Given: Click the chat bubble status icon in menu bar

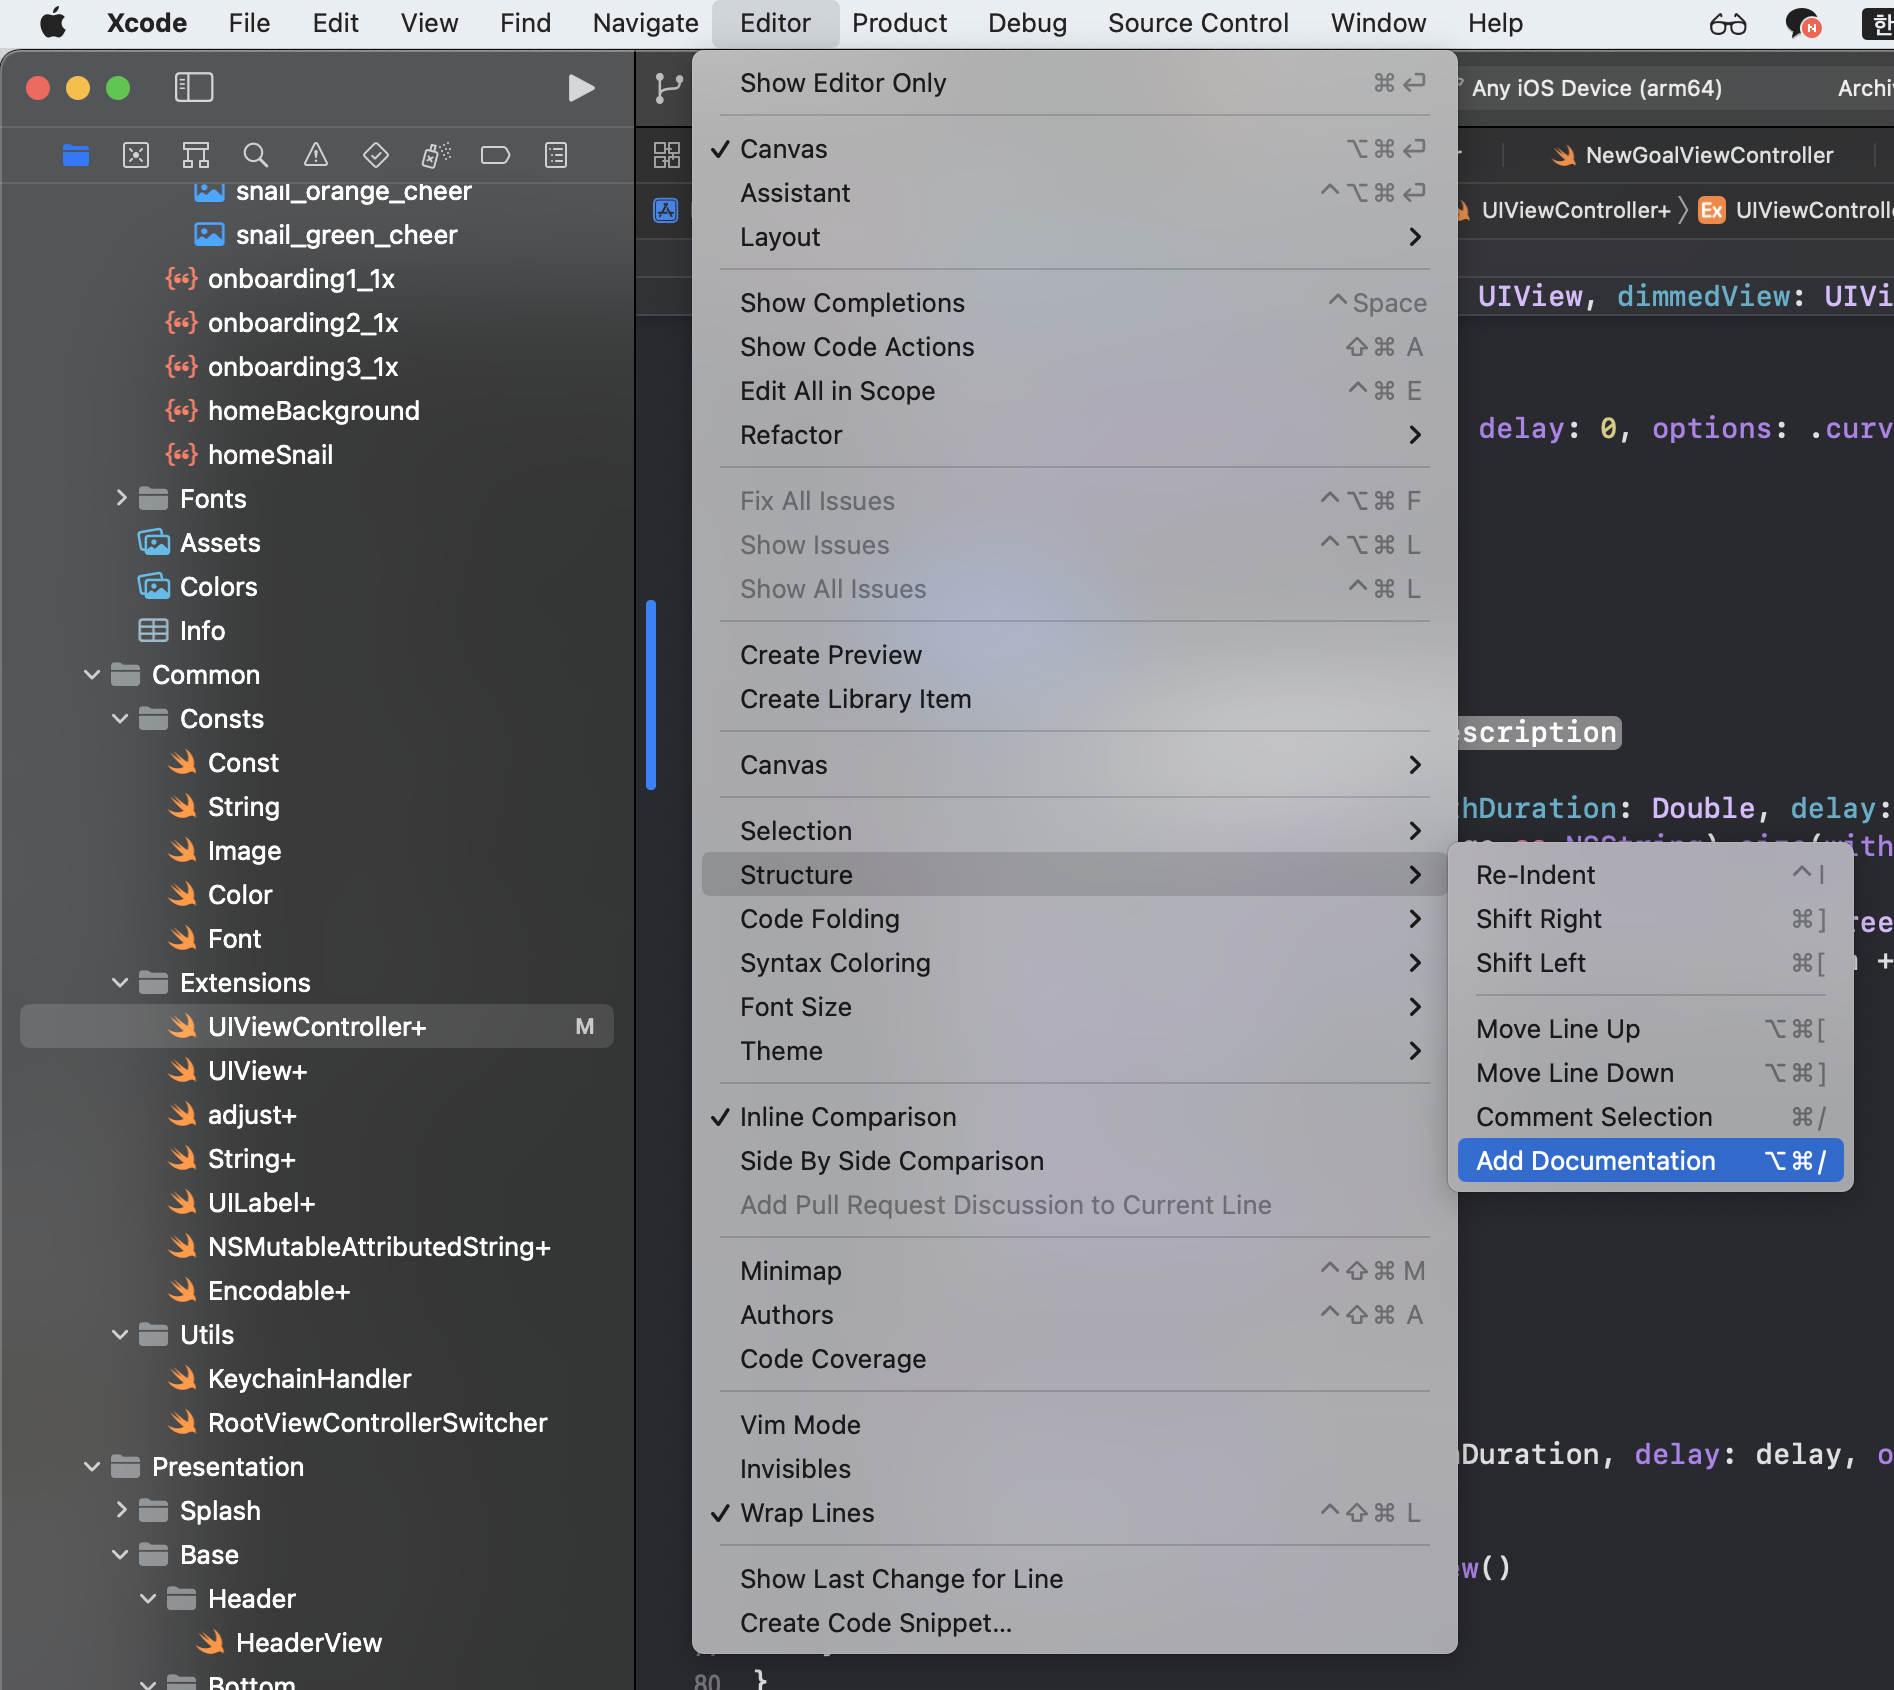Looking at the screenshot, I should [x=1804, y=23].
